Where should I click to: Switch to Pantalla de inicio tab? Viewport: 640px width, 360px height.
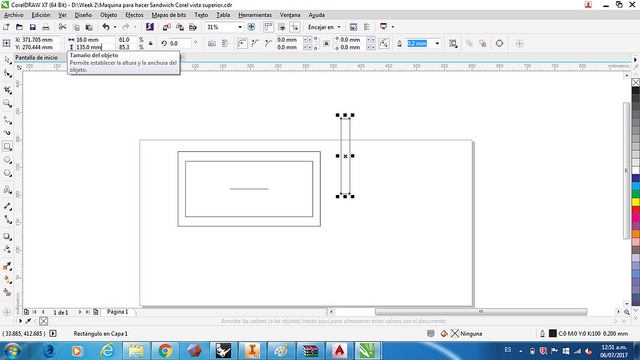36,58
